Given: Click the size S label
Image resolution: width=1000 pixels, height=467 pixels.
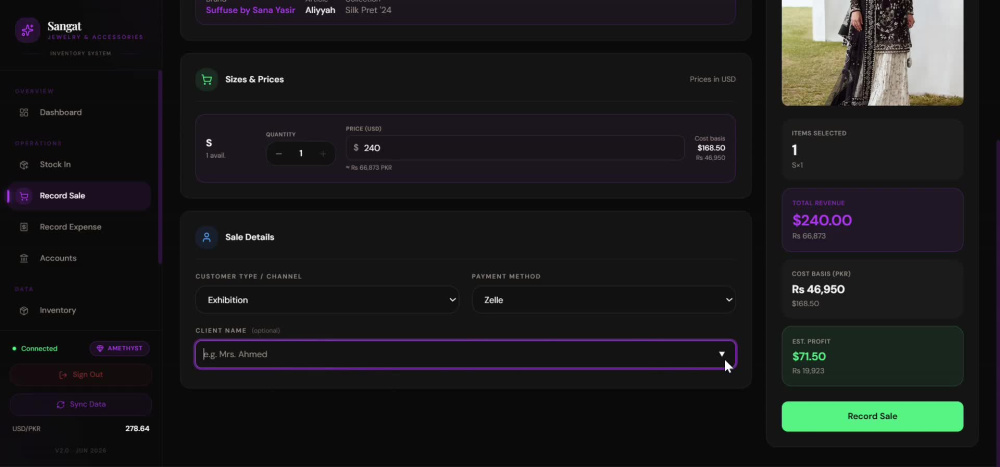Looking at the screenshot, I should (209, 144).
